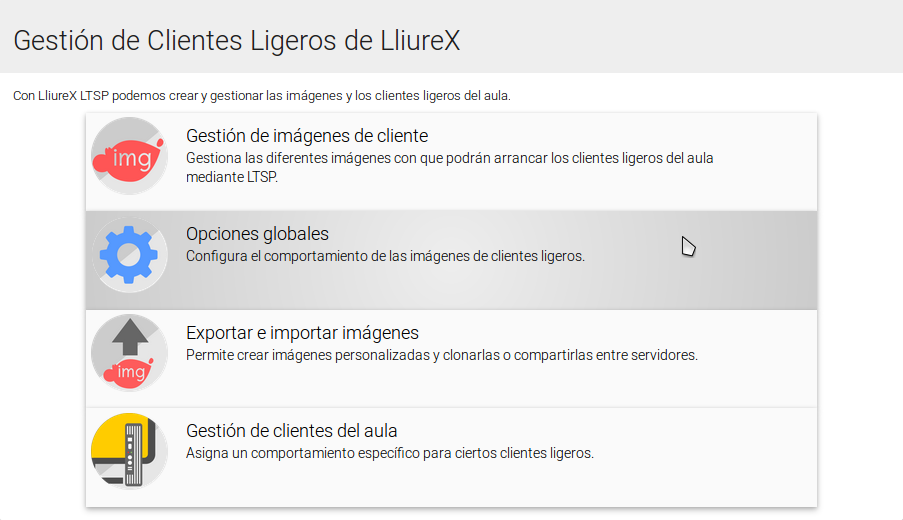Click the export/import arrow img icon

pos(129,352)
